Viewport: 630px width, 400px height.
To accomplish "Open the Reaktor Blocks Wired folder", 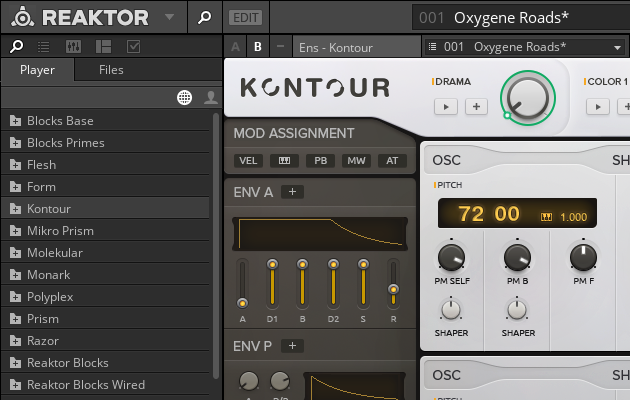I will pos(105,385).
